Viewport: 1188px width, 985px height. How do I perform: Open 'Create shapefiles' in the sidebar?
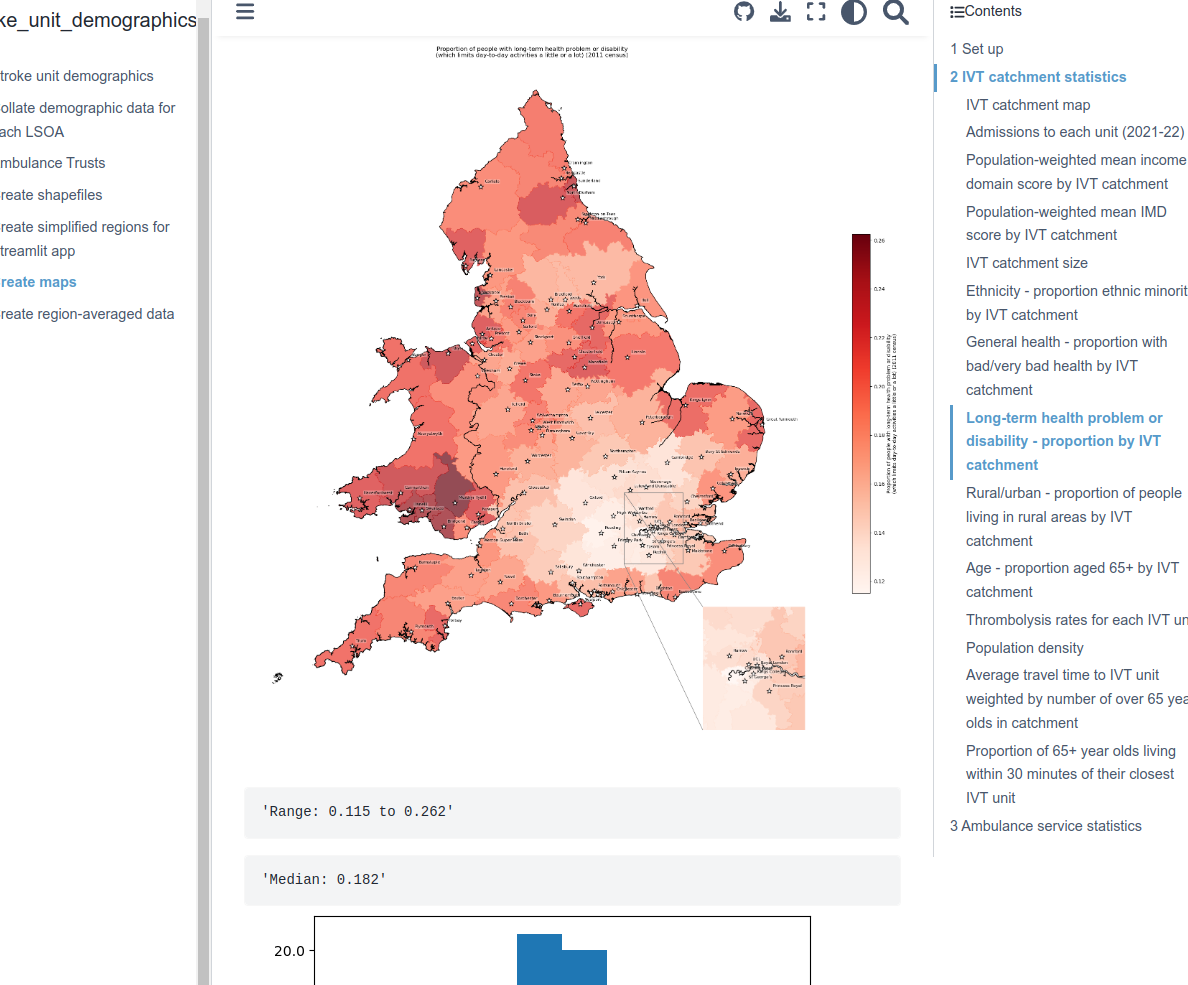click(x=51, y=195)
